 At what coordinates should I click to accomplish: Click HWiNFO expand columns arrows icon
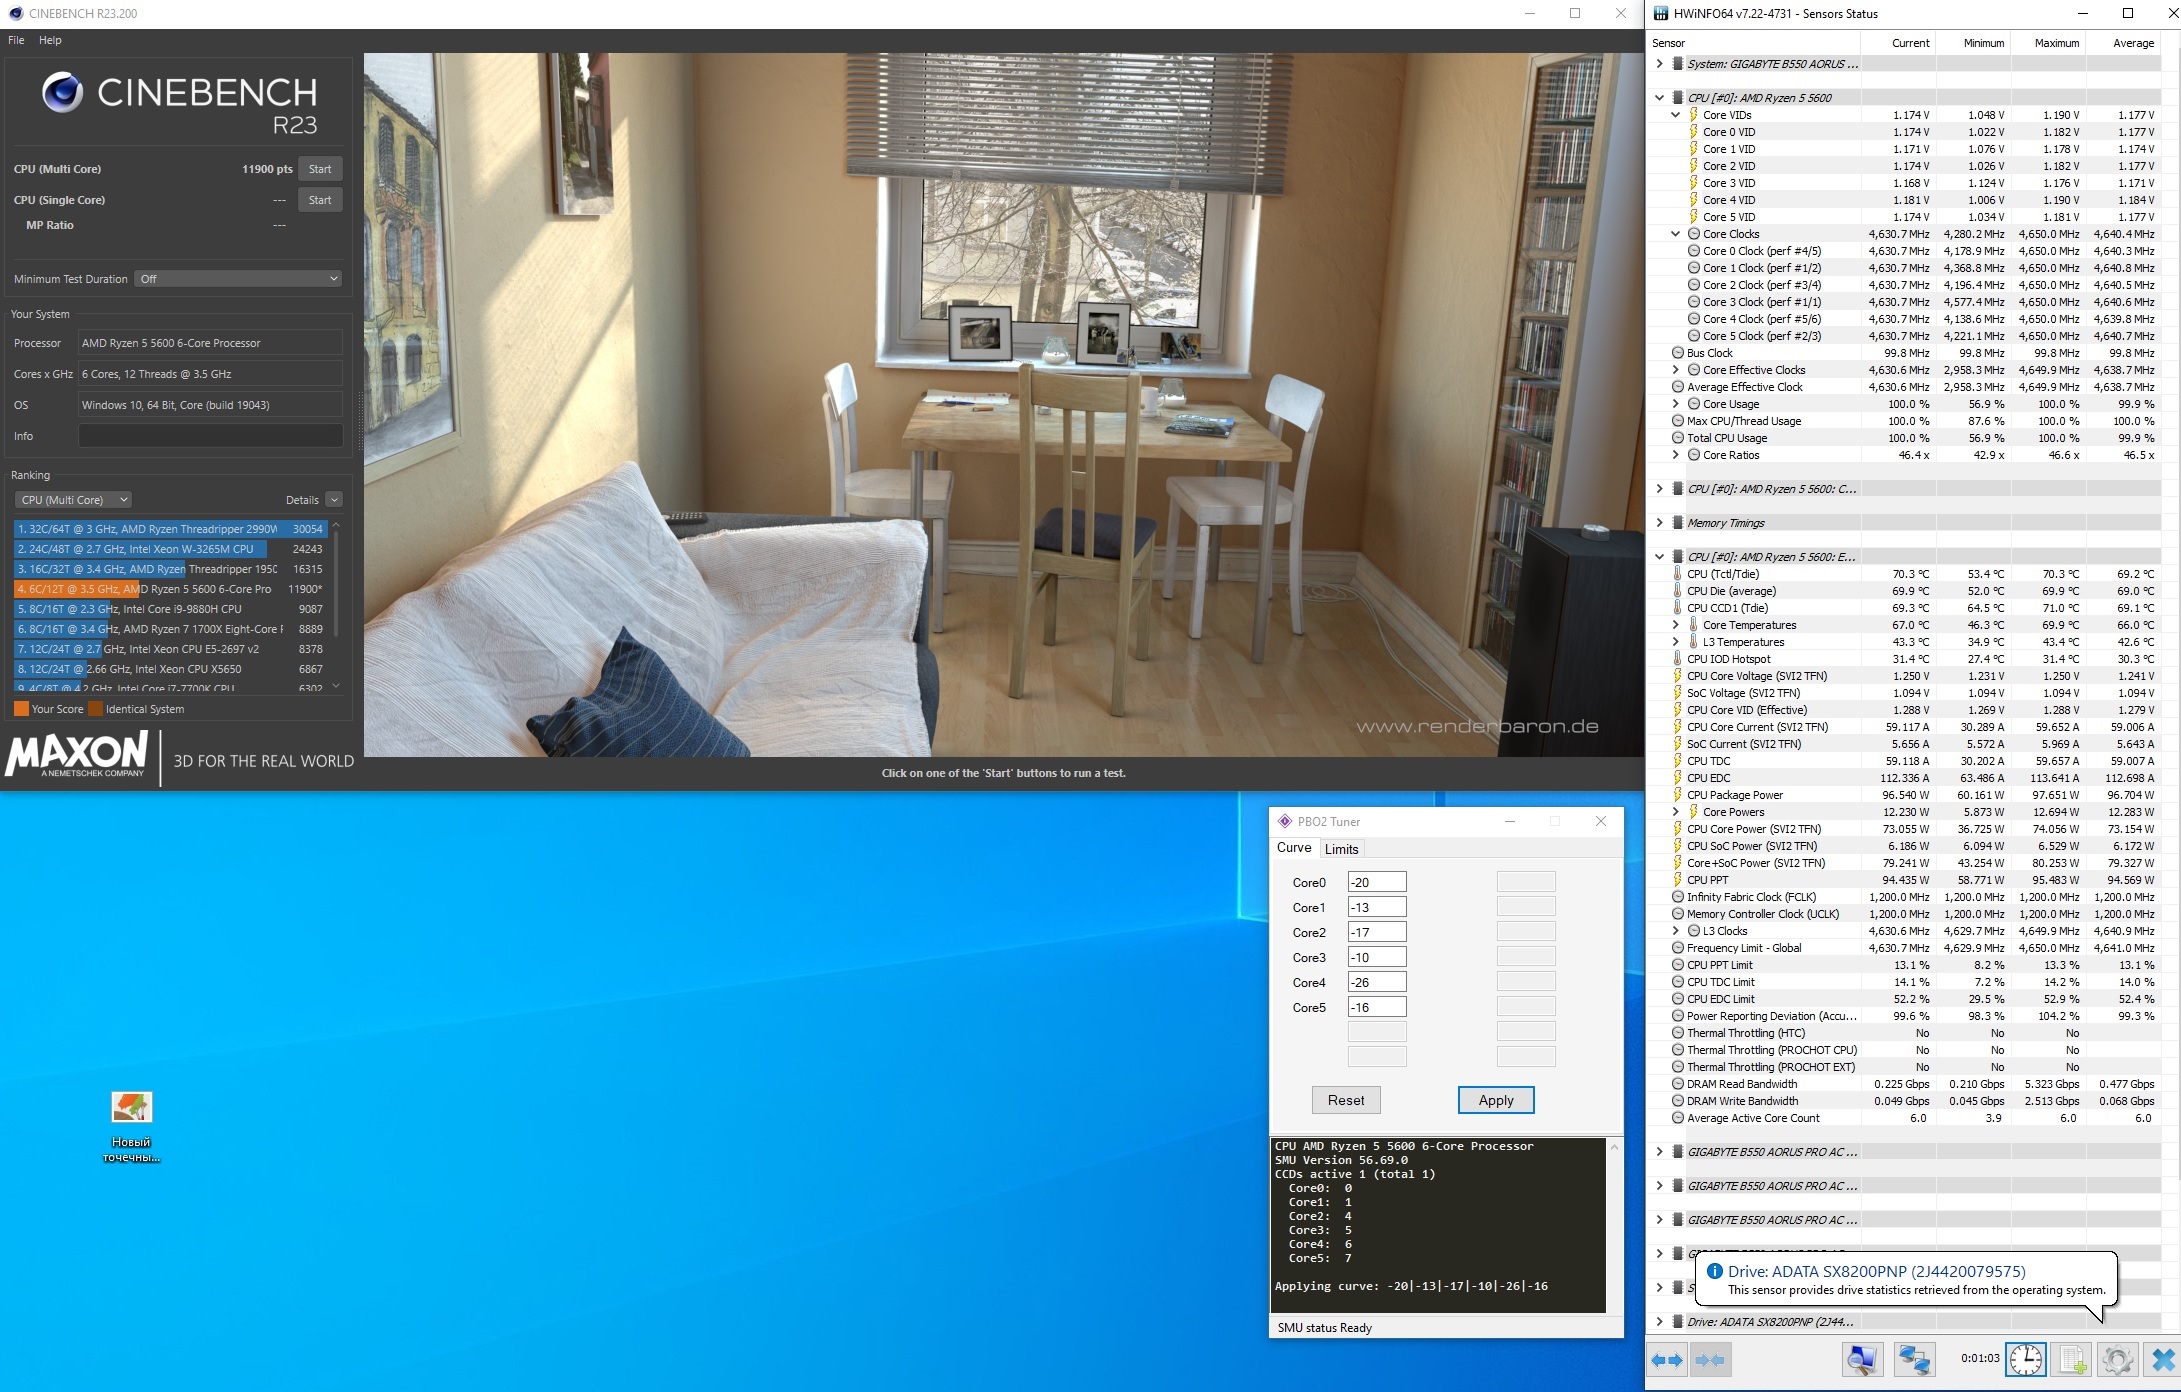pos(1667,1360)
